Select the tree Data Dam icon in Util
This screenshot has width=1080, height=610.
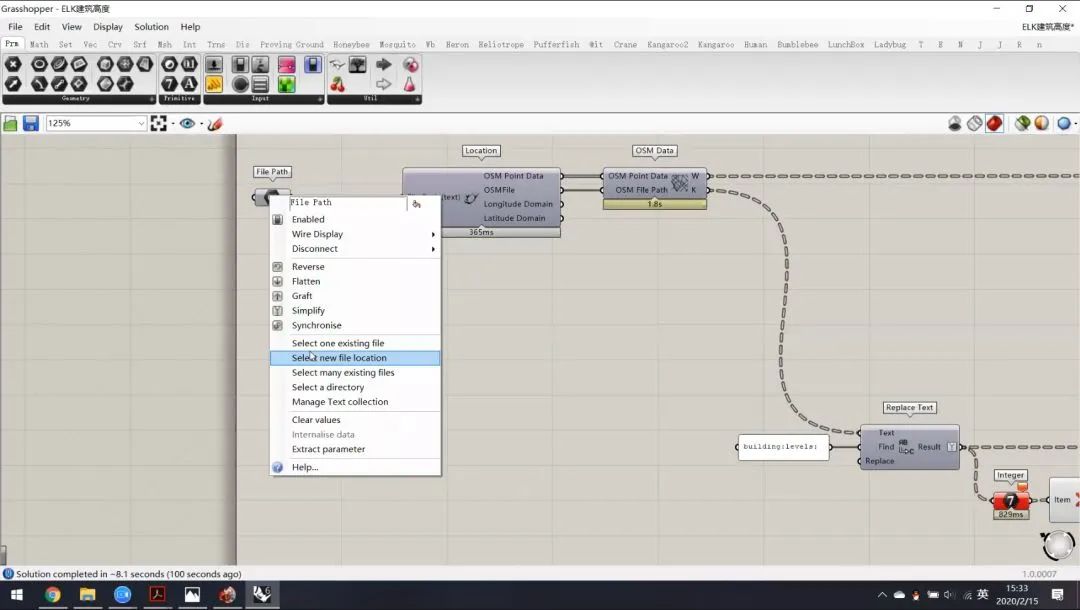[x=357, y=64]
